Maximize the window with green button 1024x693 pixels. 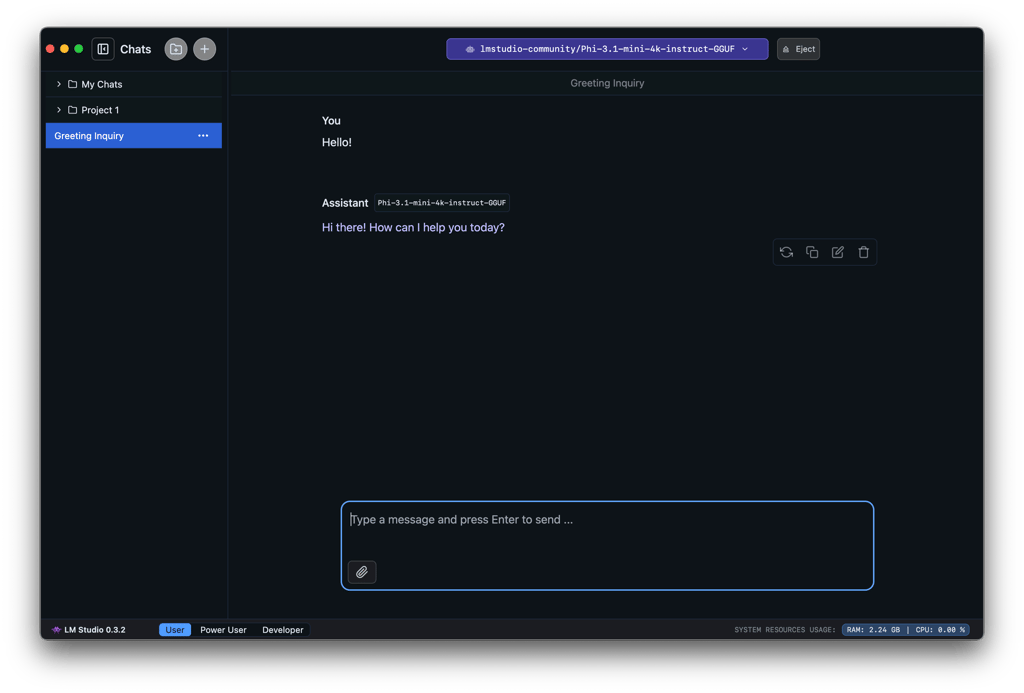(79, 49)
